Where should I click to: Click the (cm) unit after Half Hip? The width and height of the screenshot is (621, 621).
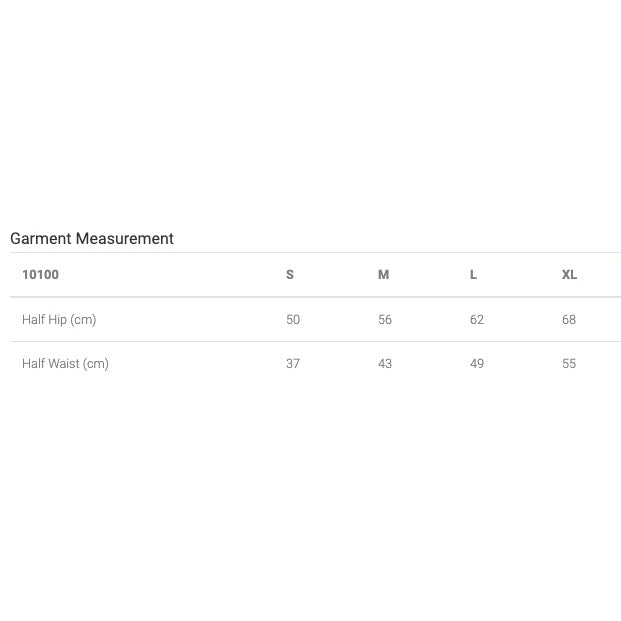pos(84,320)
